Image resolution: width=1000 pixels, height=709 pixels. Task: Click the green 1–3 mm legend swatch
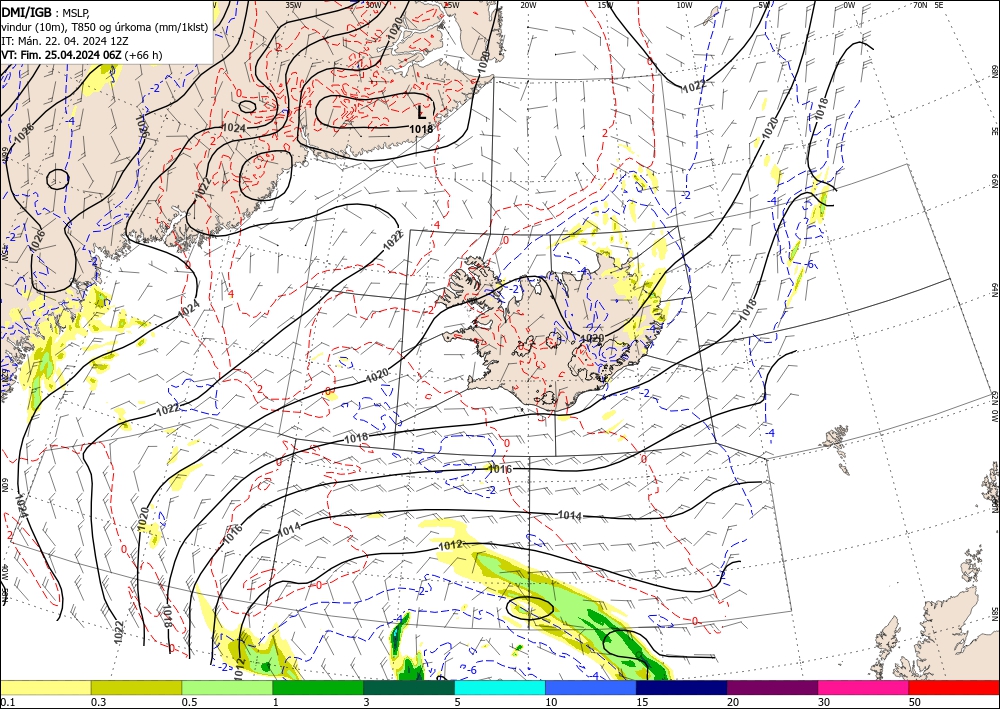(318, 687)
